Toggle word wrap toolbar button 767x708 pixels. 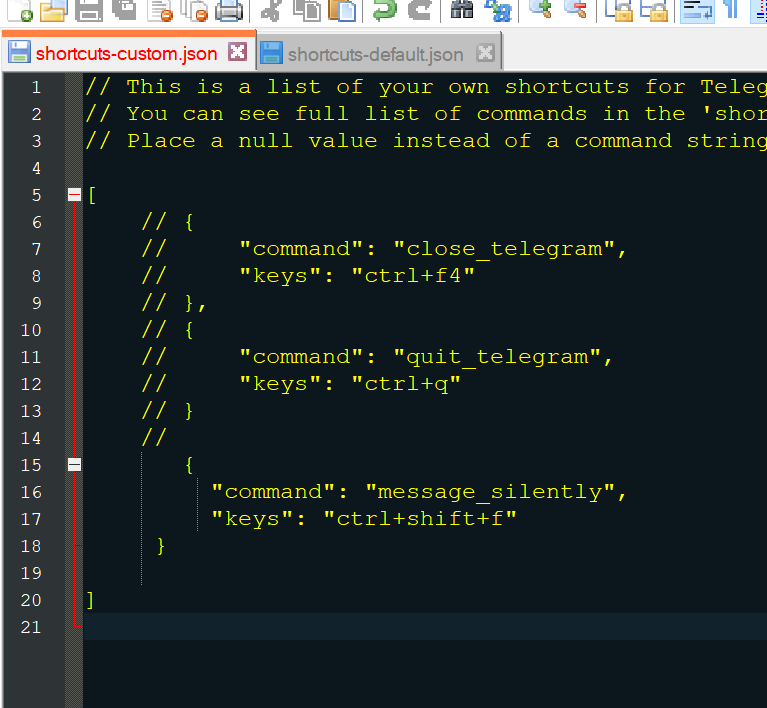click(x=697, y=10)
